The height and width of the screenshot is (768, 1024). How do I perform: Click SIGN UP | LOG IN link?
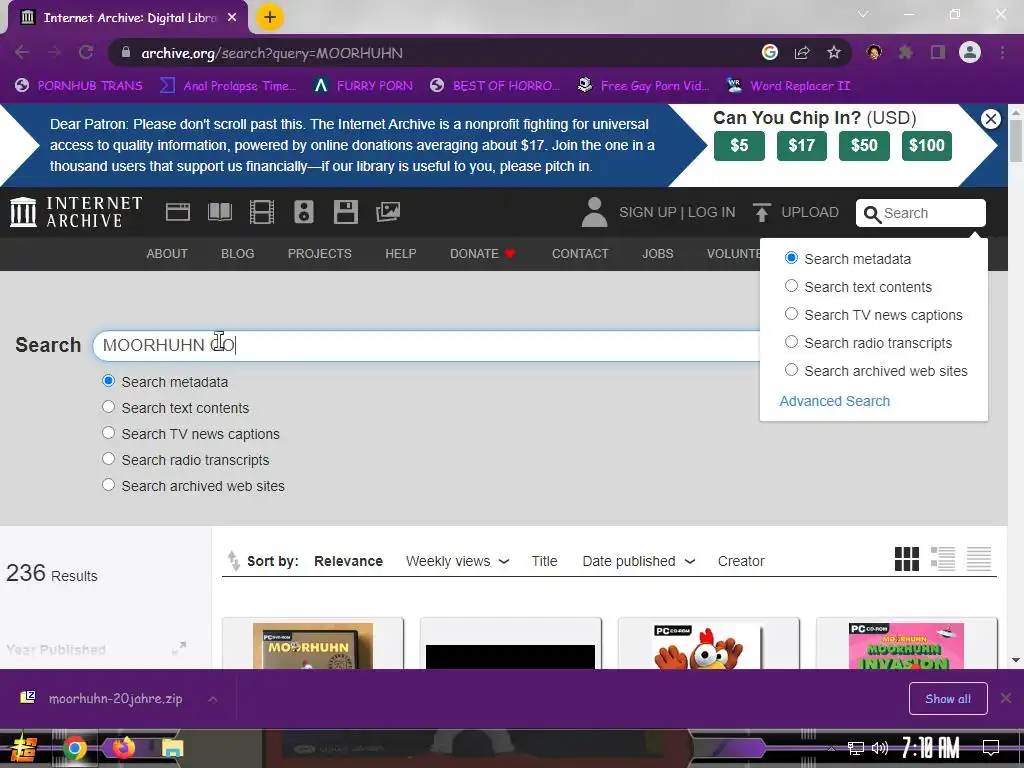click(677, 212)
